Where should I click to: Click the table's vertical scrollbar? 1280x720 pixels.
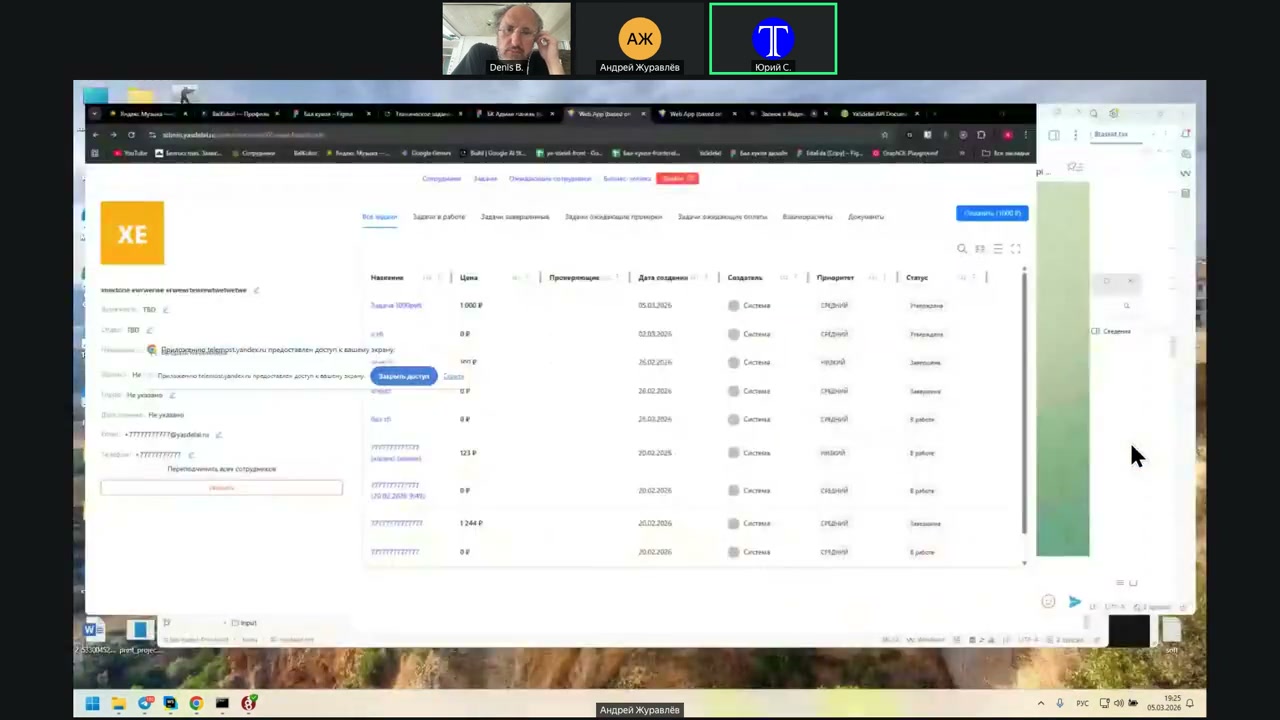[x=1024, y=400]
